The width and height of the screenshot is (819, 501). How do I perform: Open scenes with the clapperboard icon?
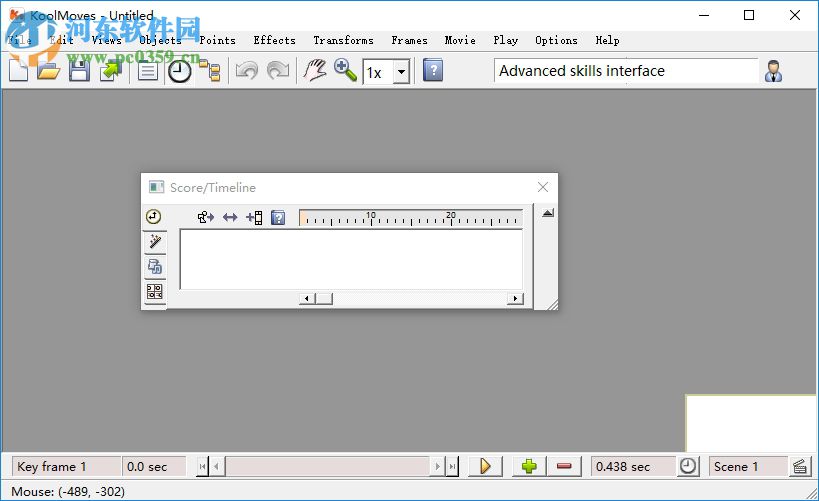pyautogui.click(x=800, y=467)
